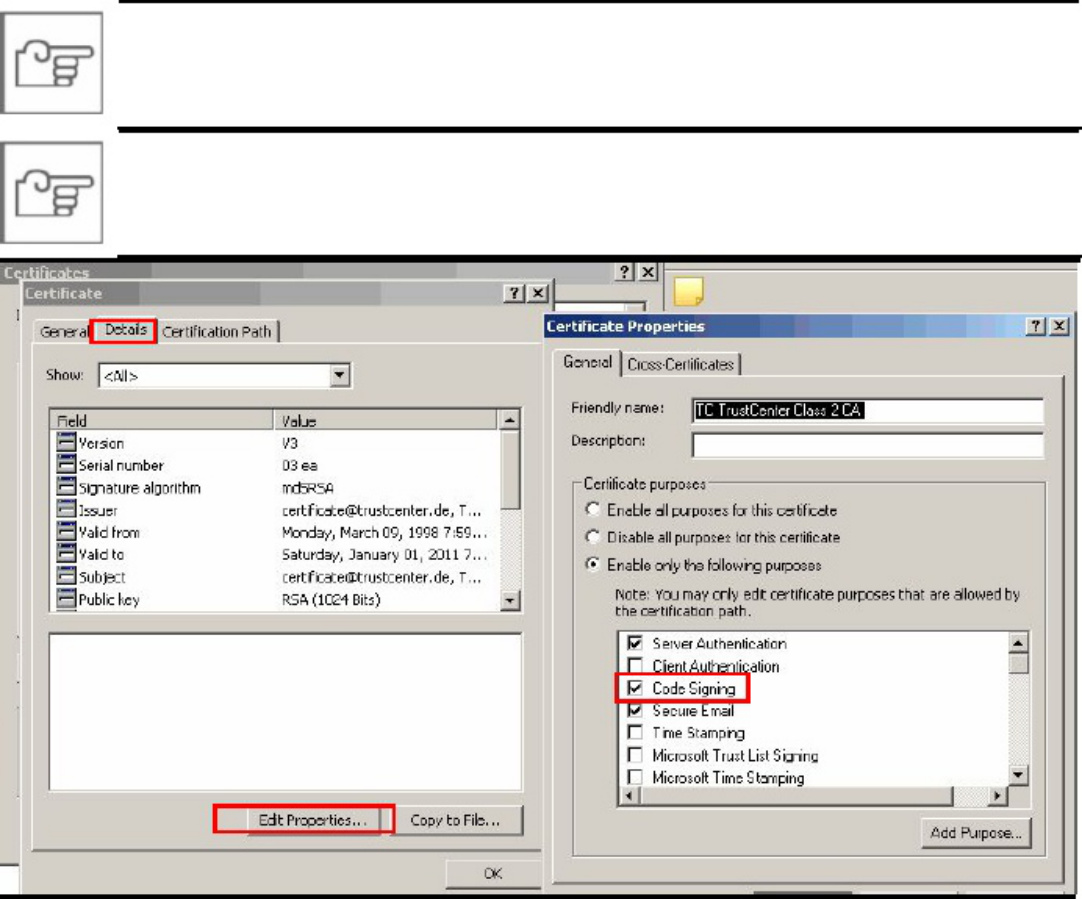This screenshot has height=899, width=1082.
Task: Select the 03 ea serial value
Action: [299, 465]
